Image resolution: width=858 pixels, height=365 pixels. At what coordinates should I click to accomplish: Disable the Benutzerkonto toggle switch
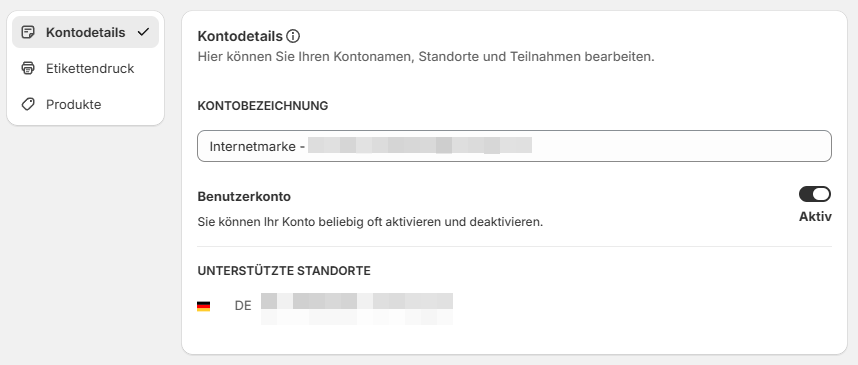coord(815,194)
